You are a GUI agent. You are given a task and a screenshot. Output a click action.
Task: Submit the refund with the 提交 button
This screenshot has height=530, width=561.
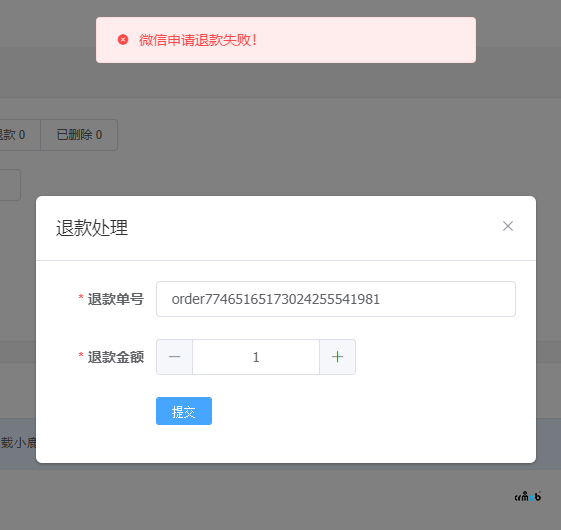coord(184,411)
